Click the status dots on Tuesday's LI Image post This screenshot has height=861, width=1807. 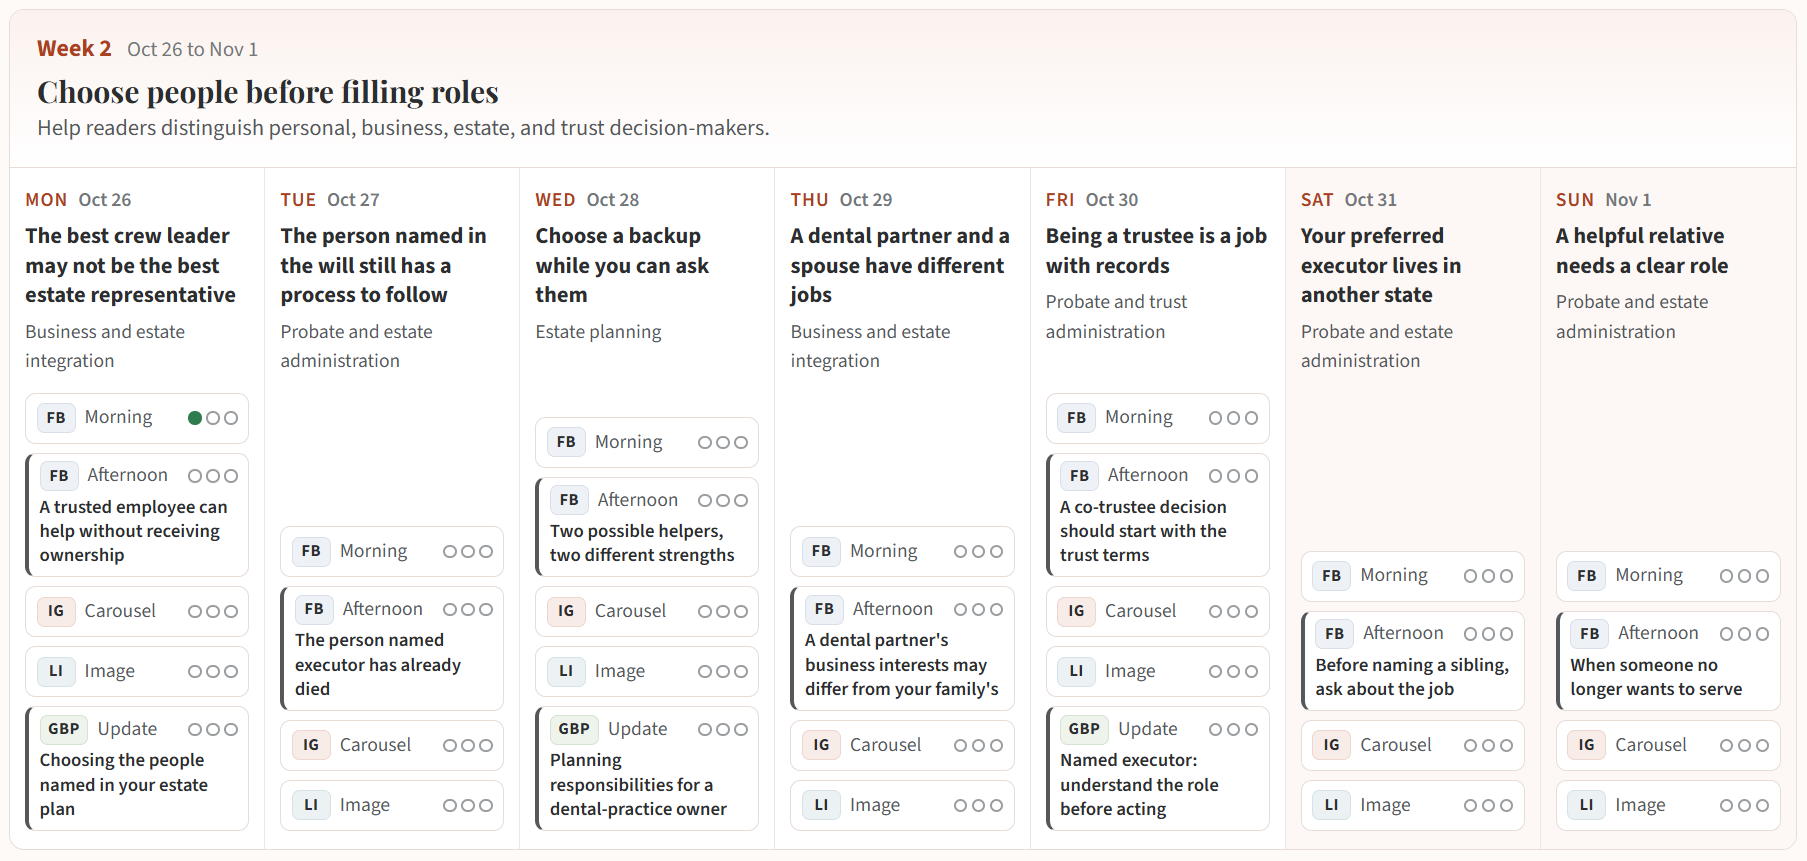(468, 805)
